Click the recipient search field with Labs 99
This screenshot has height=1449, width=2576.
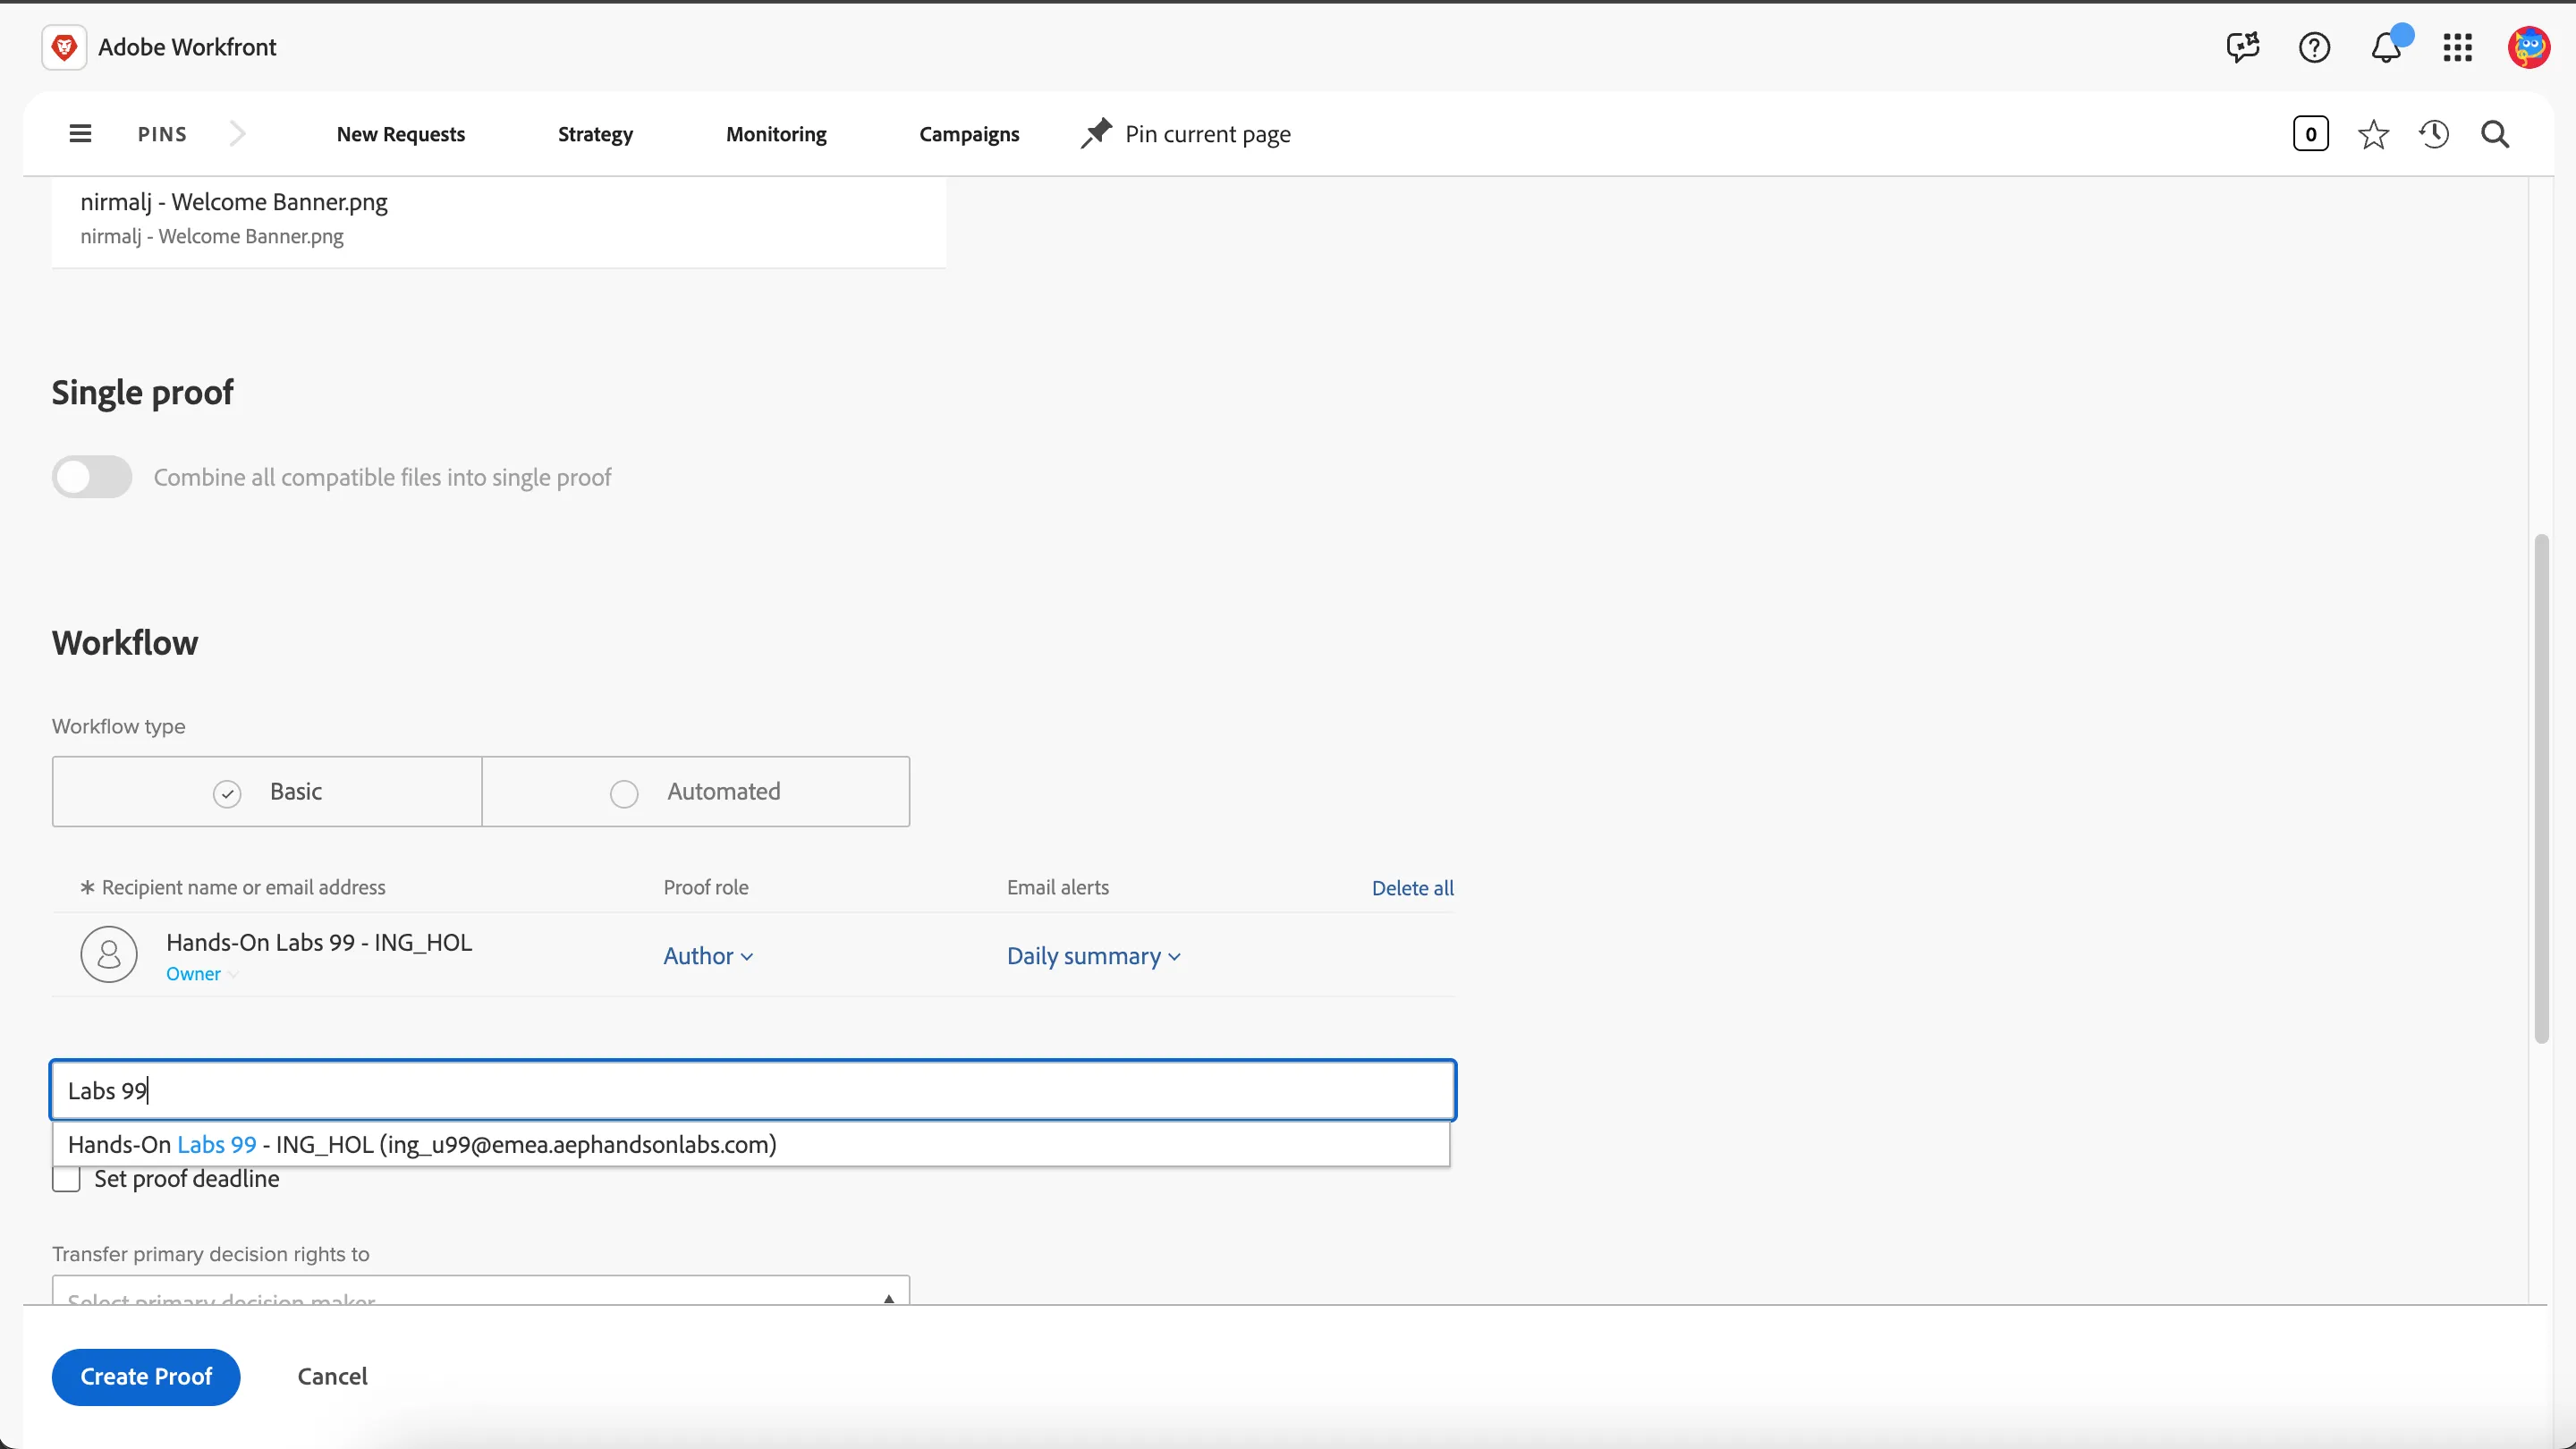753,1090
